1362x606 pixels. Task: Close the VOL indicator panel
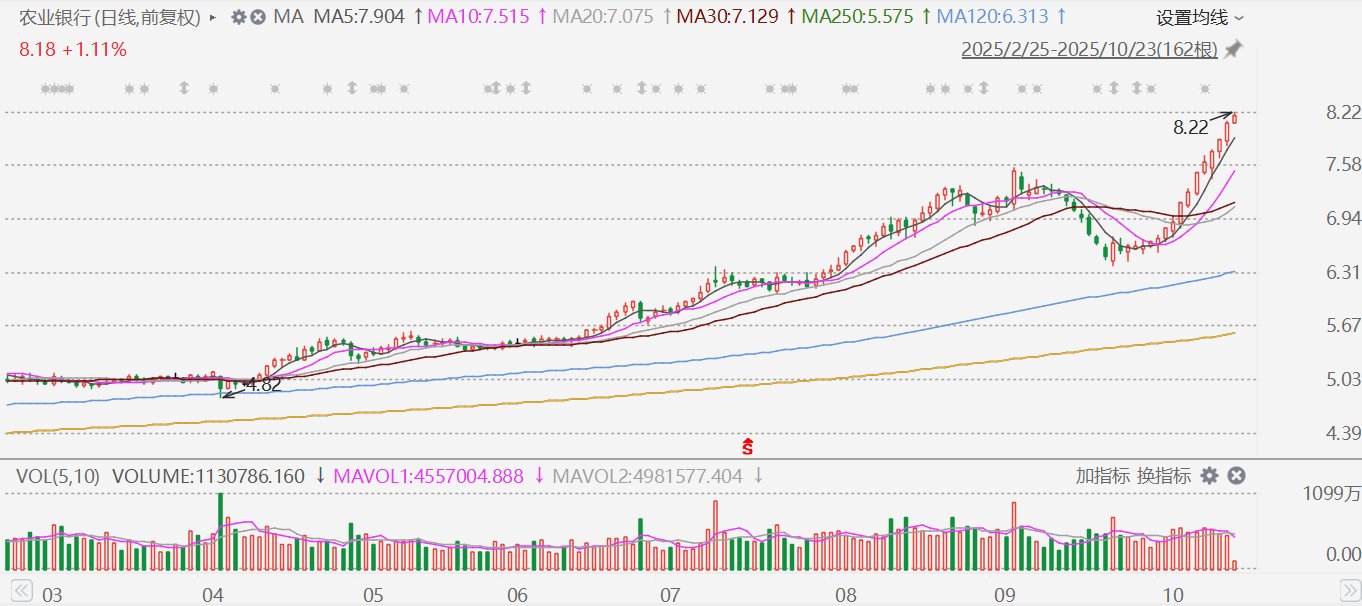pos(1236,476)
